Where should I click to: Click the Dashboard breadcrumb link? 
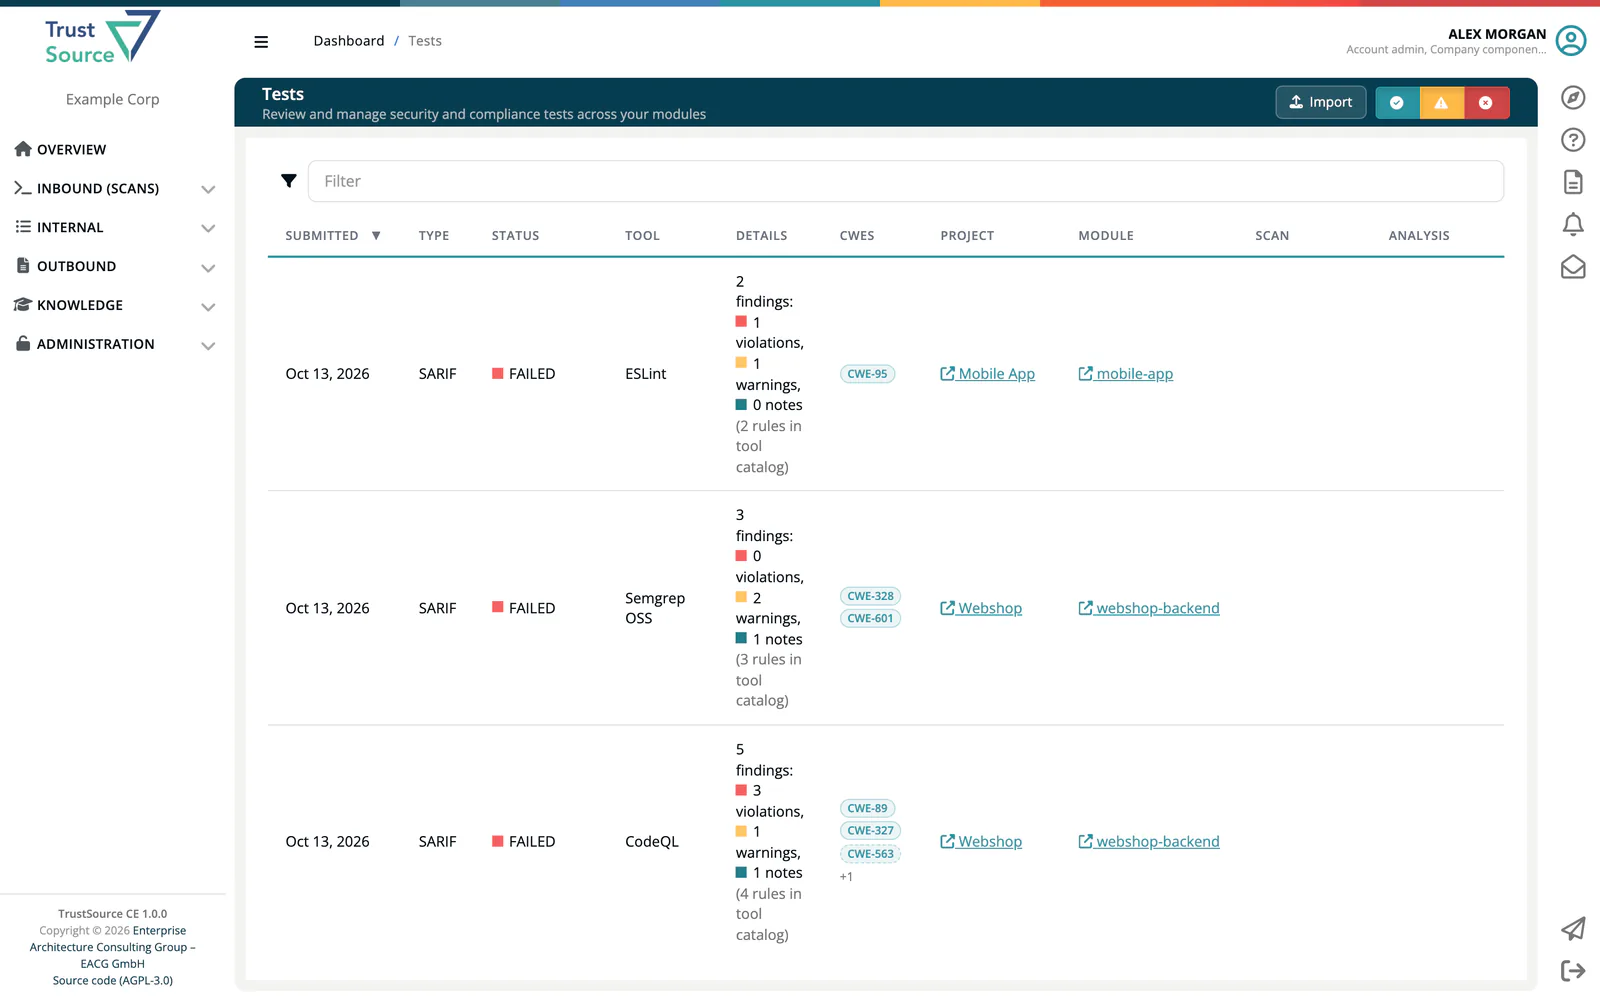pyautogui.click(x=349, y=41)
